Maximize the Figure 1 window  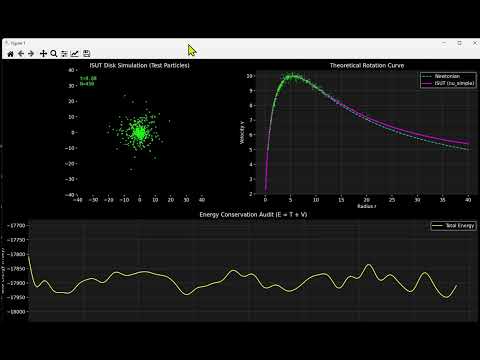click(460, 43)
